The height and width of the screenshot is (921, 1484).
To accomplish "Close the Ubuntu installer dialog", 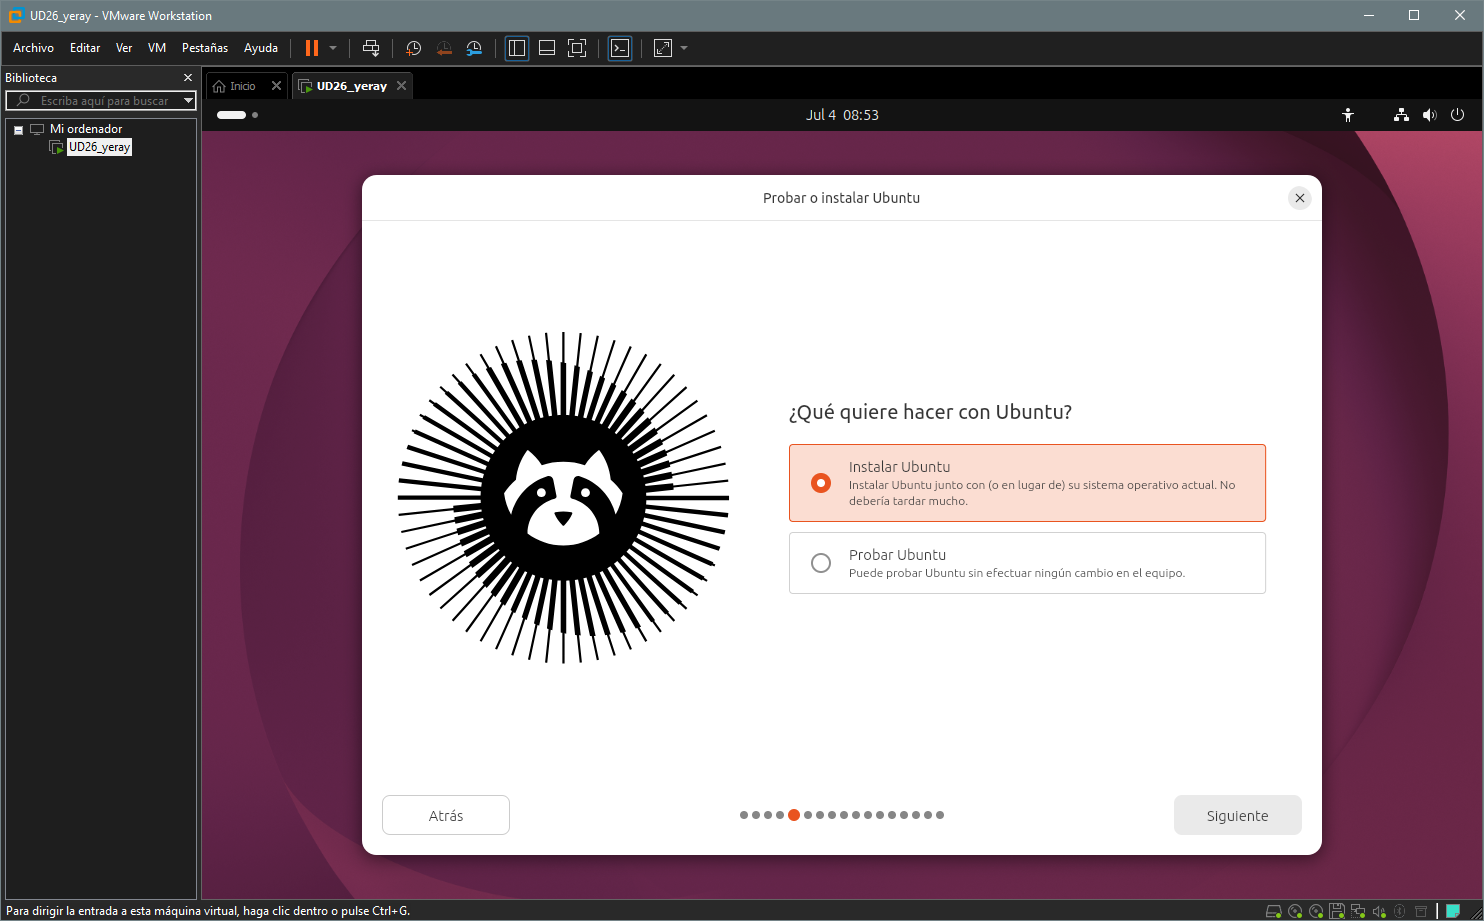I will tap(1300, 198).
